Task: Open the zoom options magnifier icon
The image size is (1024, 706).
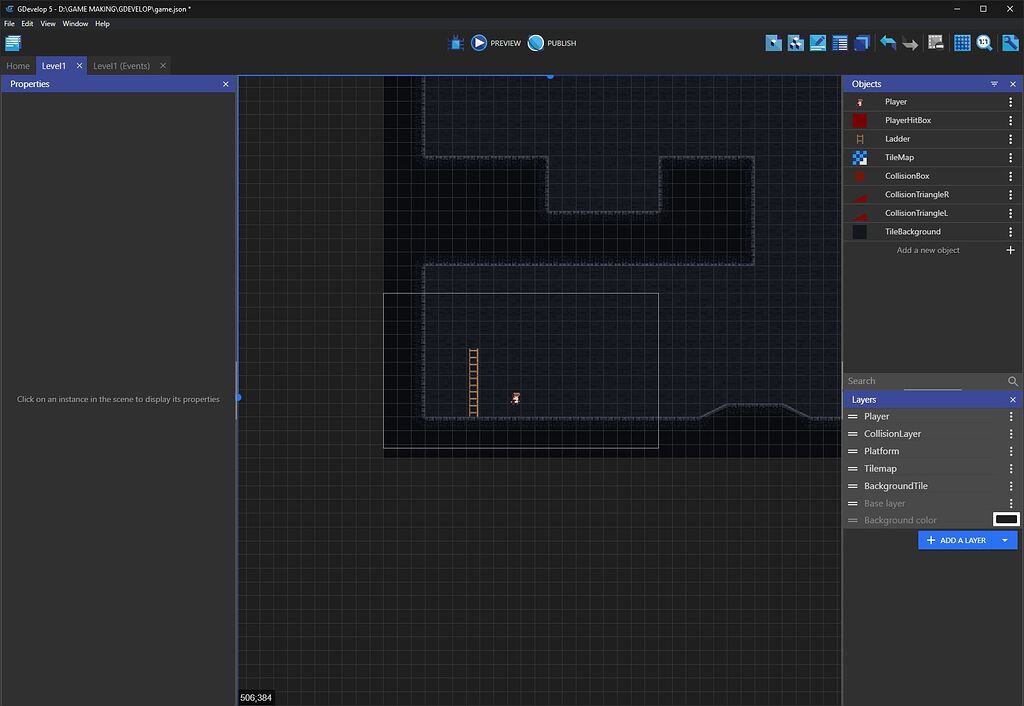Action: pyautogui.click(x=985, y=42)
